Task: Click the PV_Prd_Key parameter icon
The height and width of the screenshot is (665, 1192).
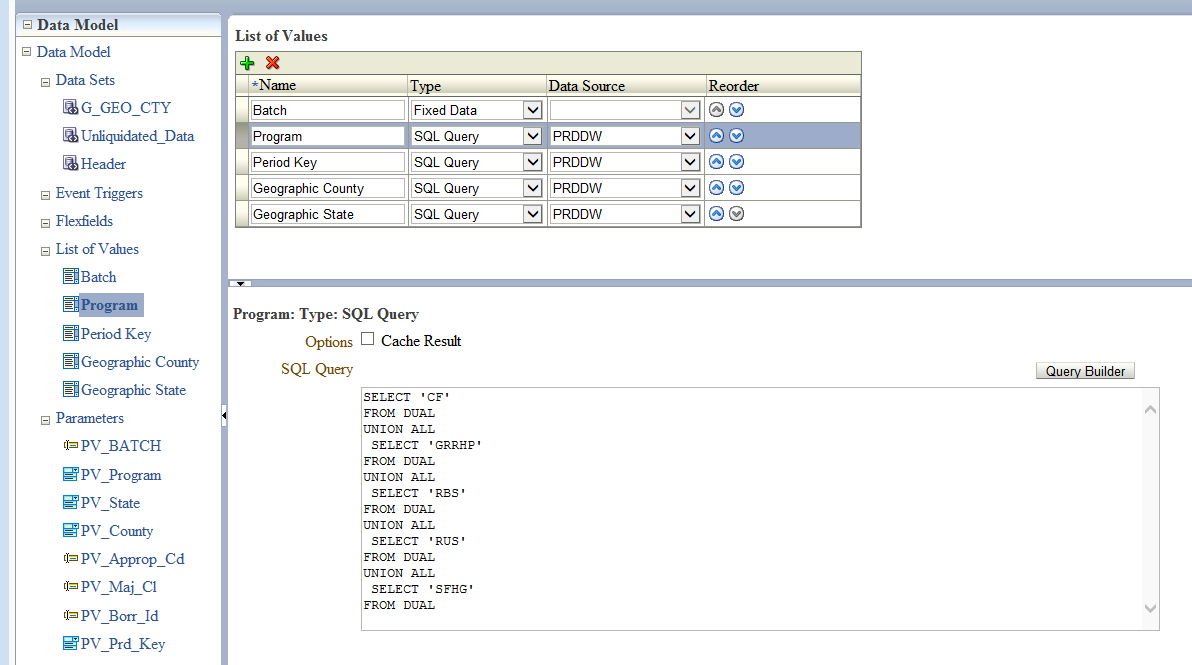Action: [x=71, y=644]
